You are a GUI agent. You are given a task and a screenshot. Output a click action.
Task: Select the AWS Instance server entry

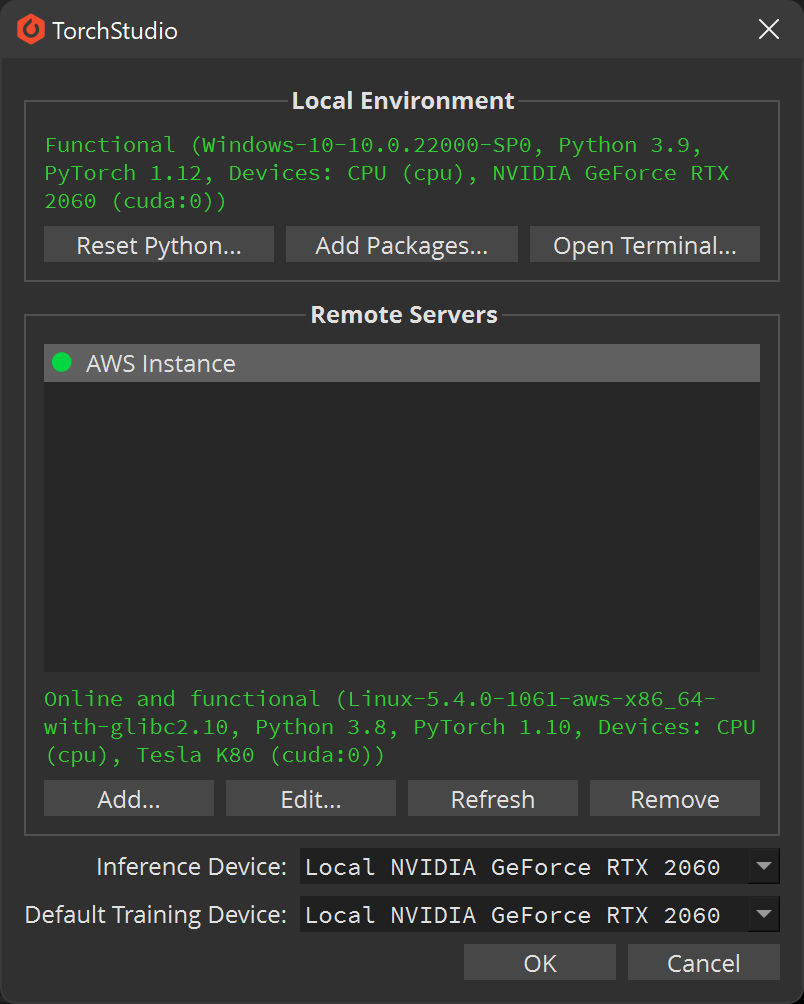(x=402, y=363)
